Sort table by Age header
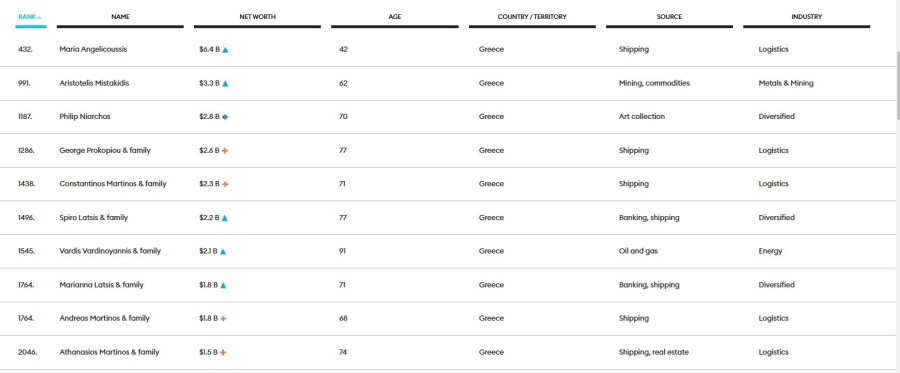The image size is (900, 373). [x=395, y=17]
